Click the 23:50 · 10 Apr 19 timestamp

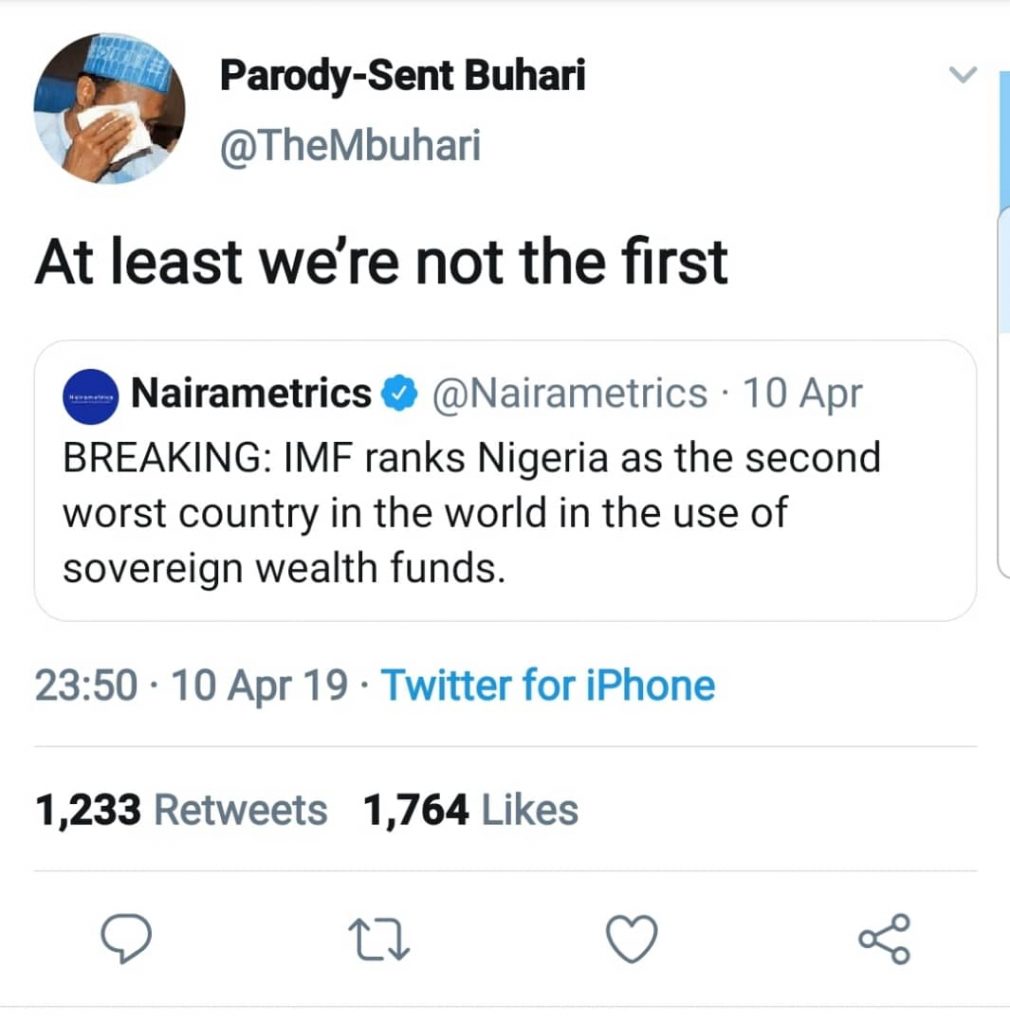coord(192,686)
